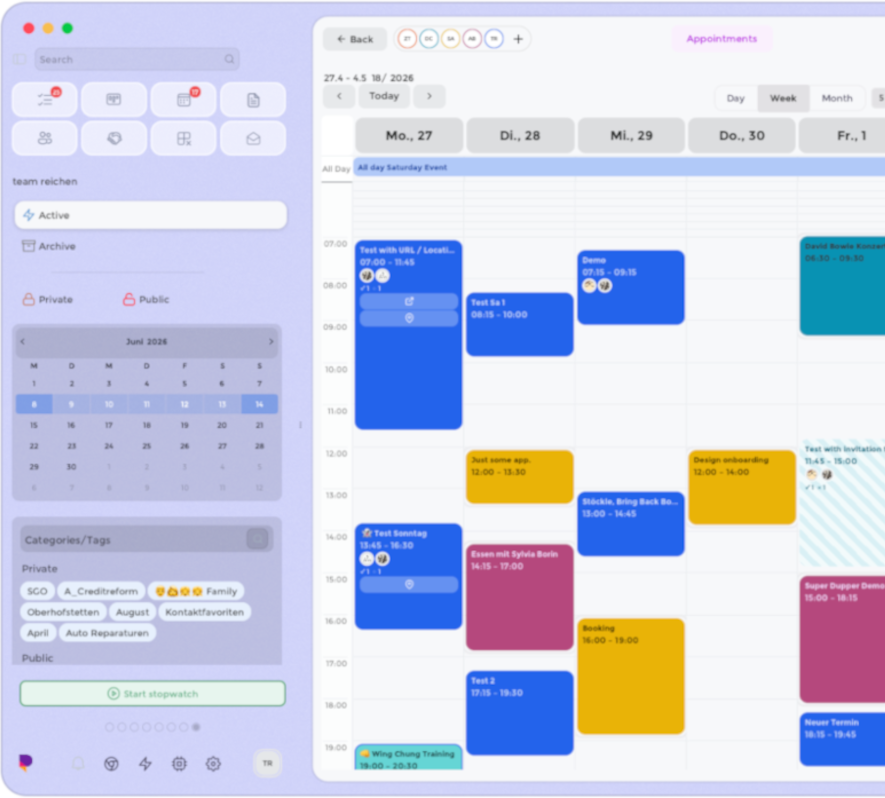The width and height of the screenshot is (885, 798).
Task: Advance to next week with right chevron
Action: point(430,96)
